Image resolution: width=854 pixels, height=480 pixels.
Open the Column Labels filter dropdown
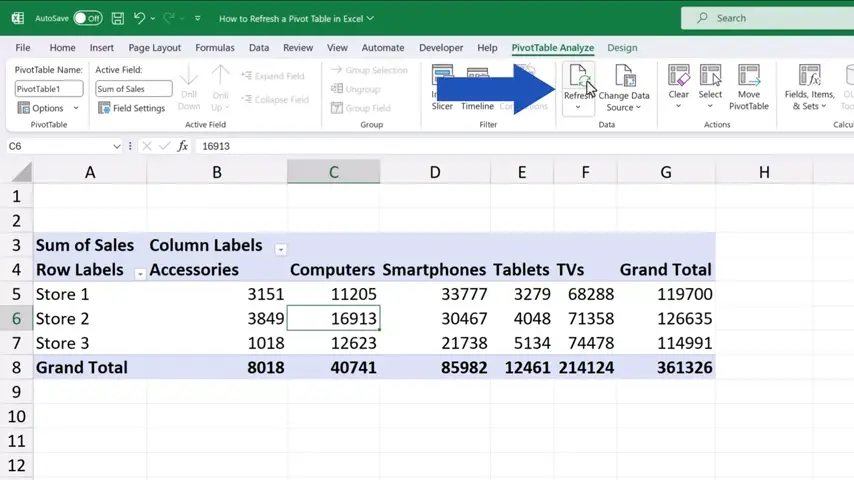280,249
